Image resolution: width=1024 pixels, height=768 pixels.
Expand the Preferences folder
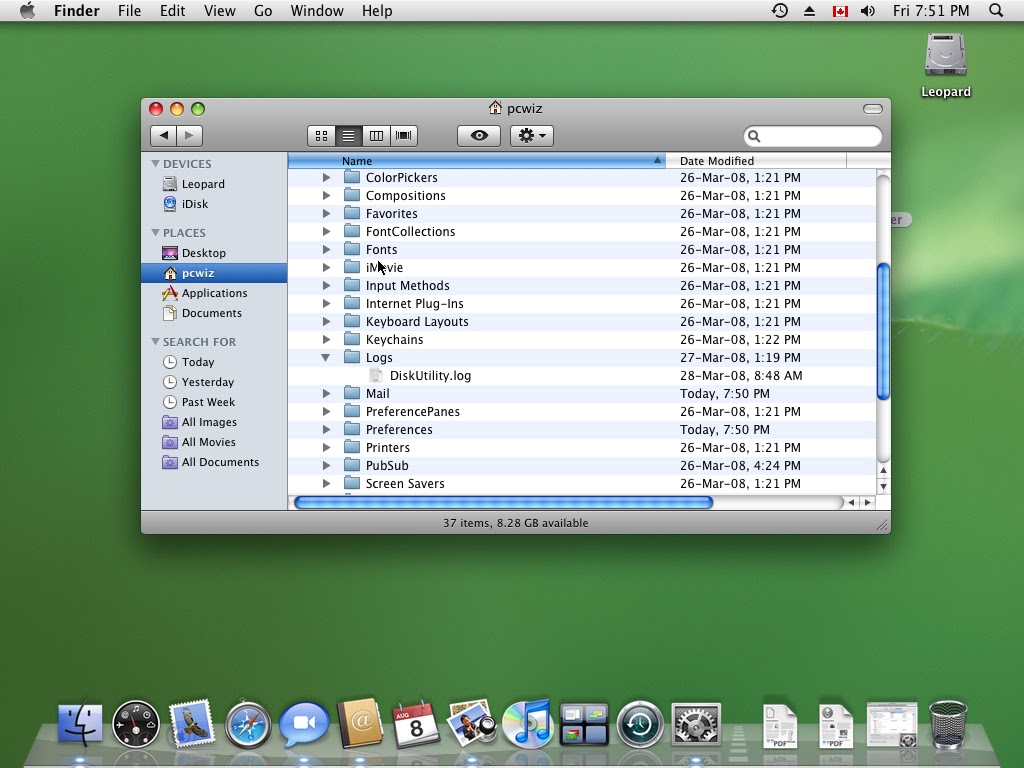tap(326, 430)
